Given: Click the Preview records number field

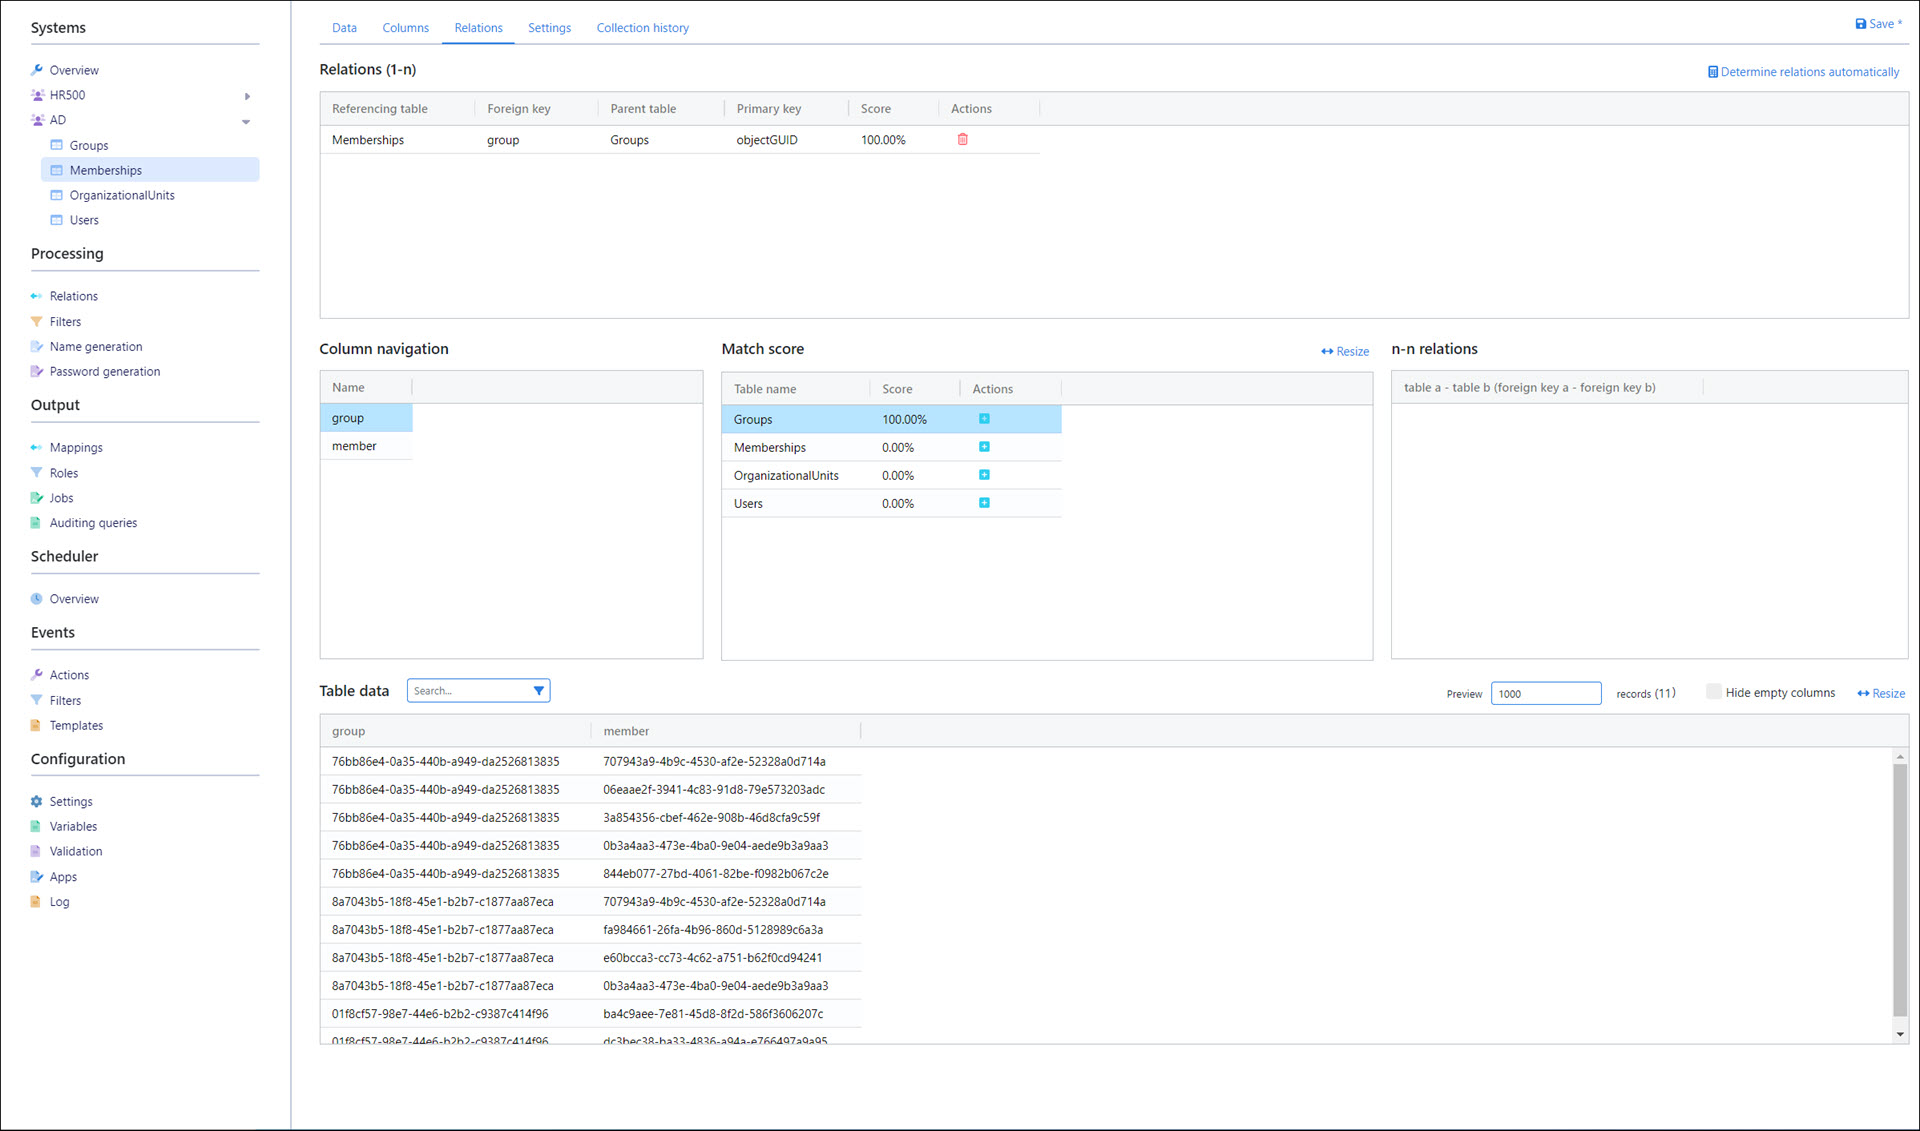Looking at the screenshot, I should 1545,693.
